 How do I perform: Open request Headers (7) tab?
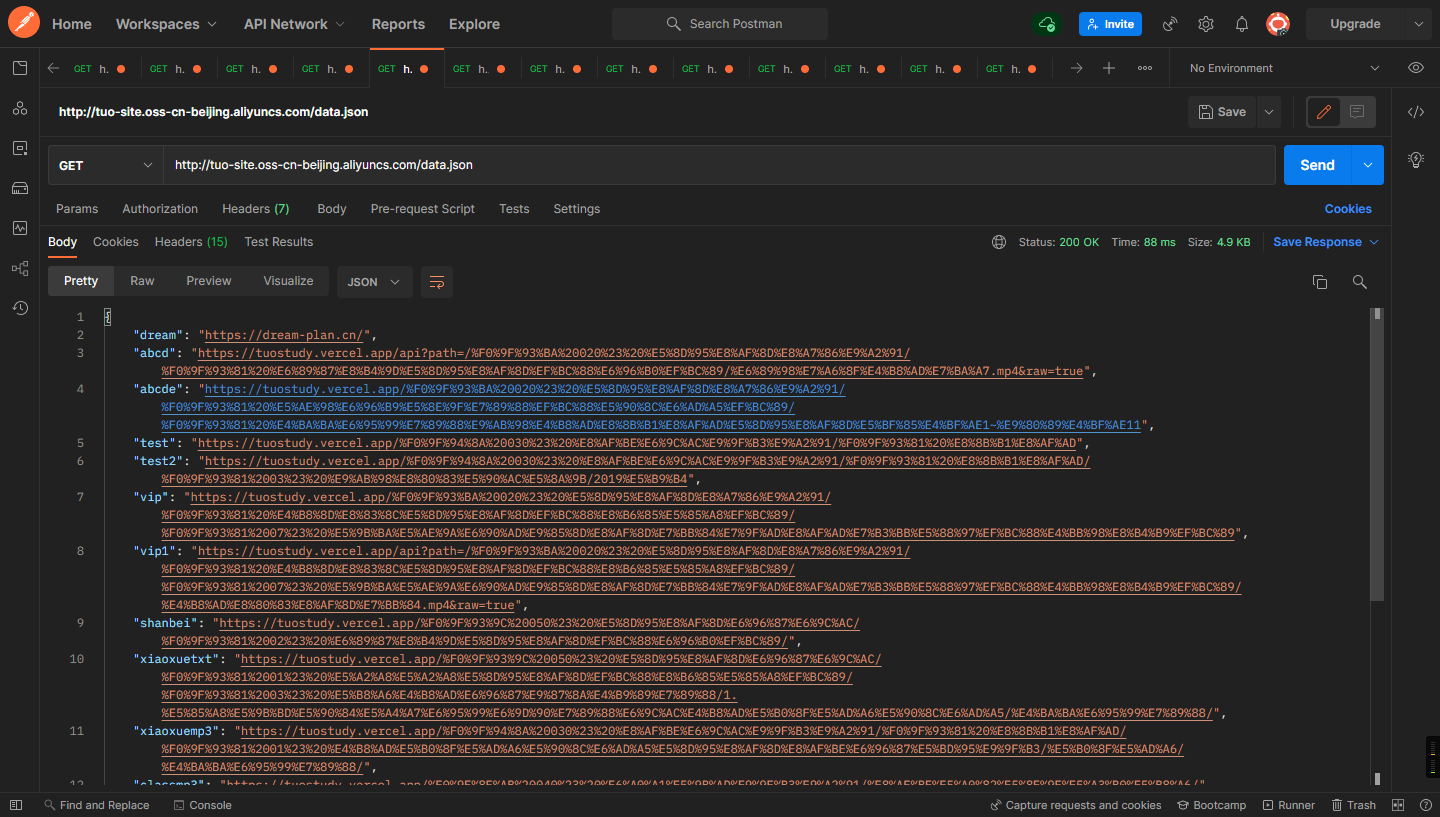tap(256, 209)
